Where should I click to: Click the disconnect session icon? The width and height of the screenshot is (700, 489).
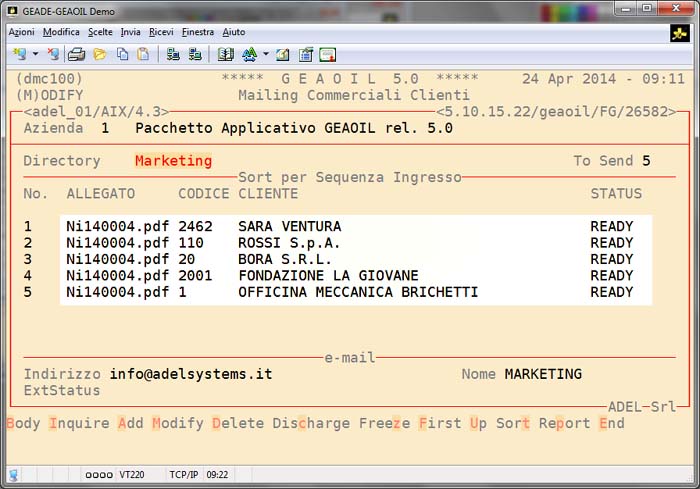[x=52, y=54]
